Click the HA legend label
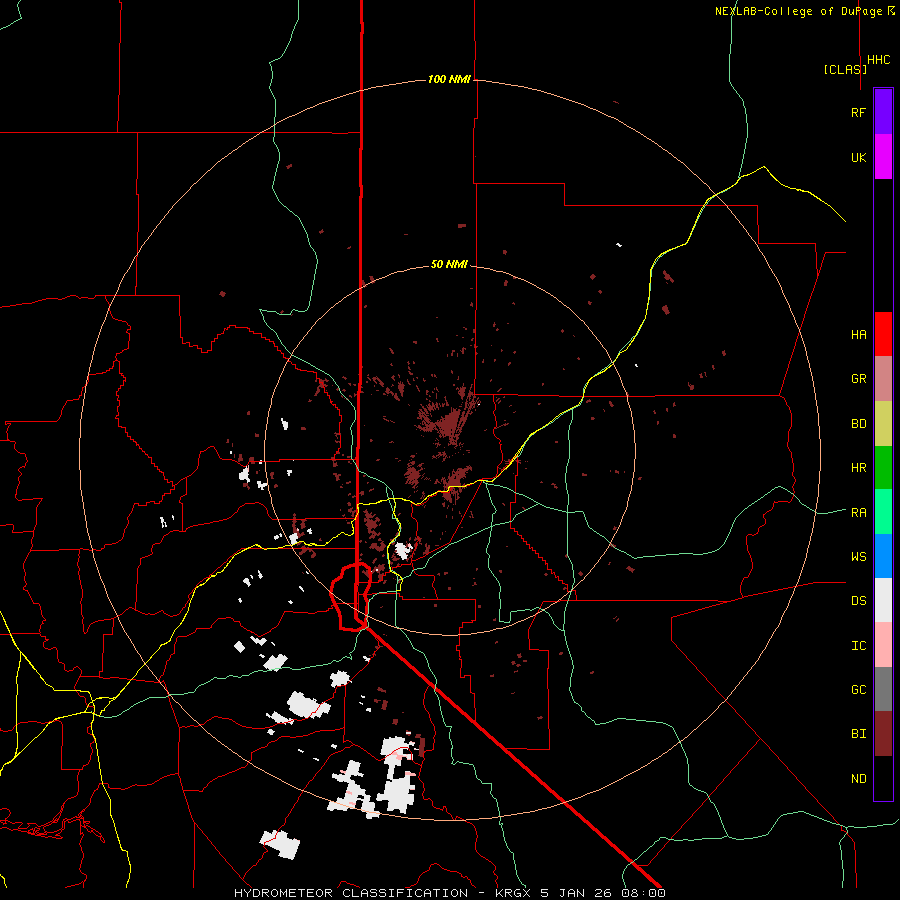This screenshot has width=900, height=900. (x=858, y=335)
